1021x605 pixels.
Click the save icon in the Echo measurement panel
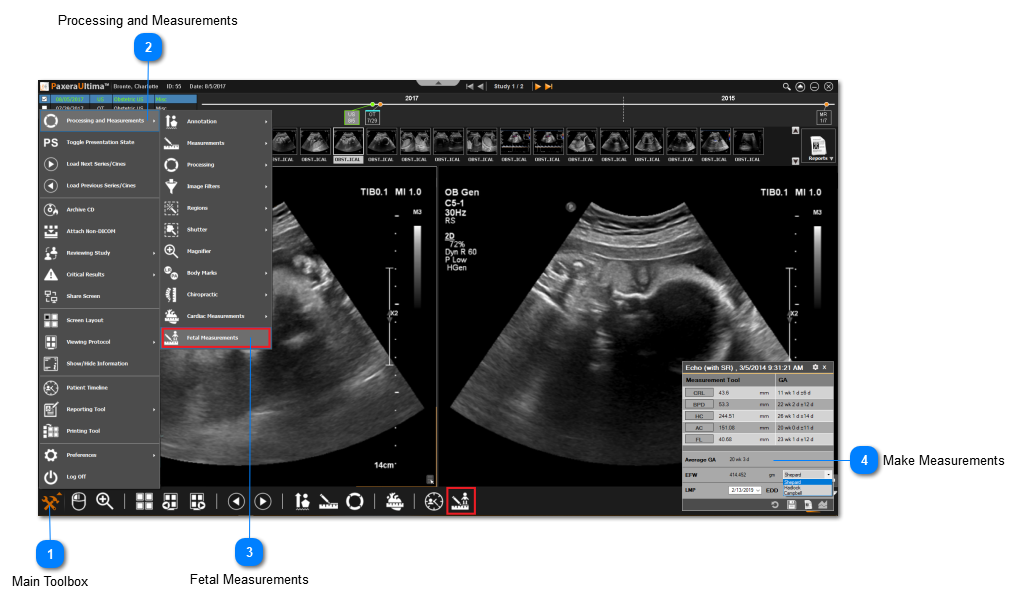790,503
